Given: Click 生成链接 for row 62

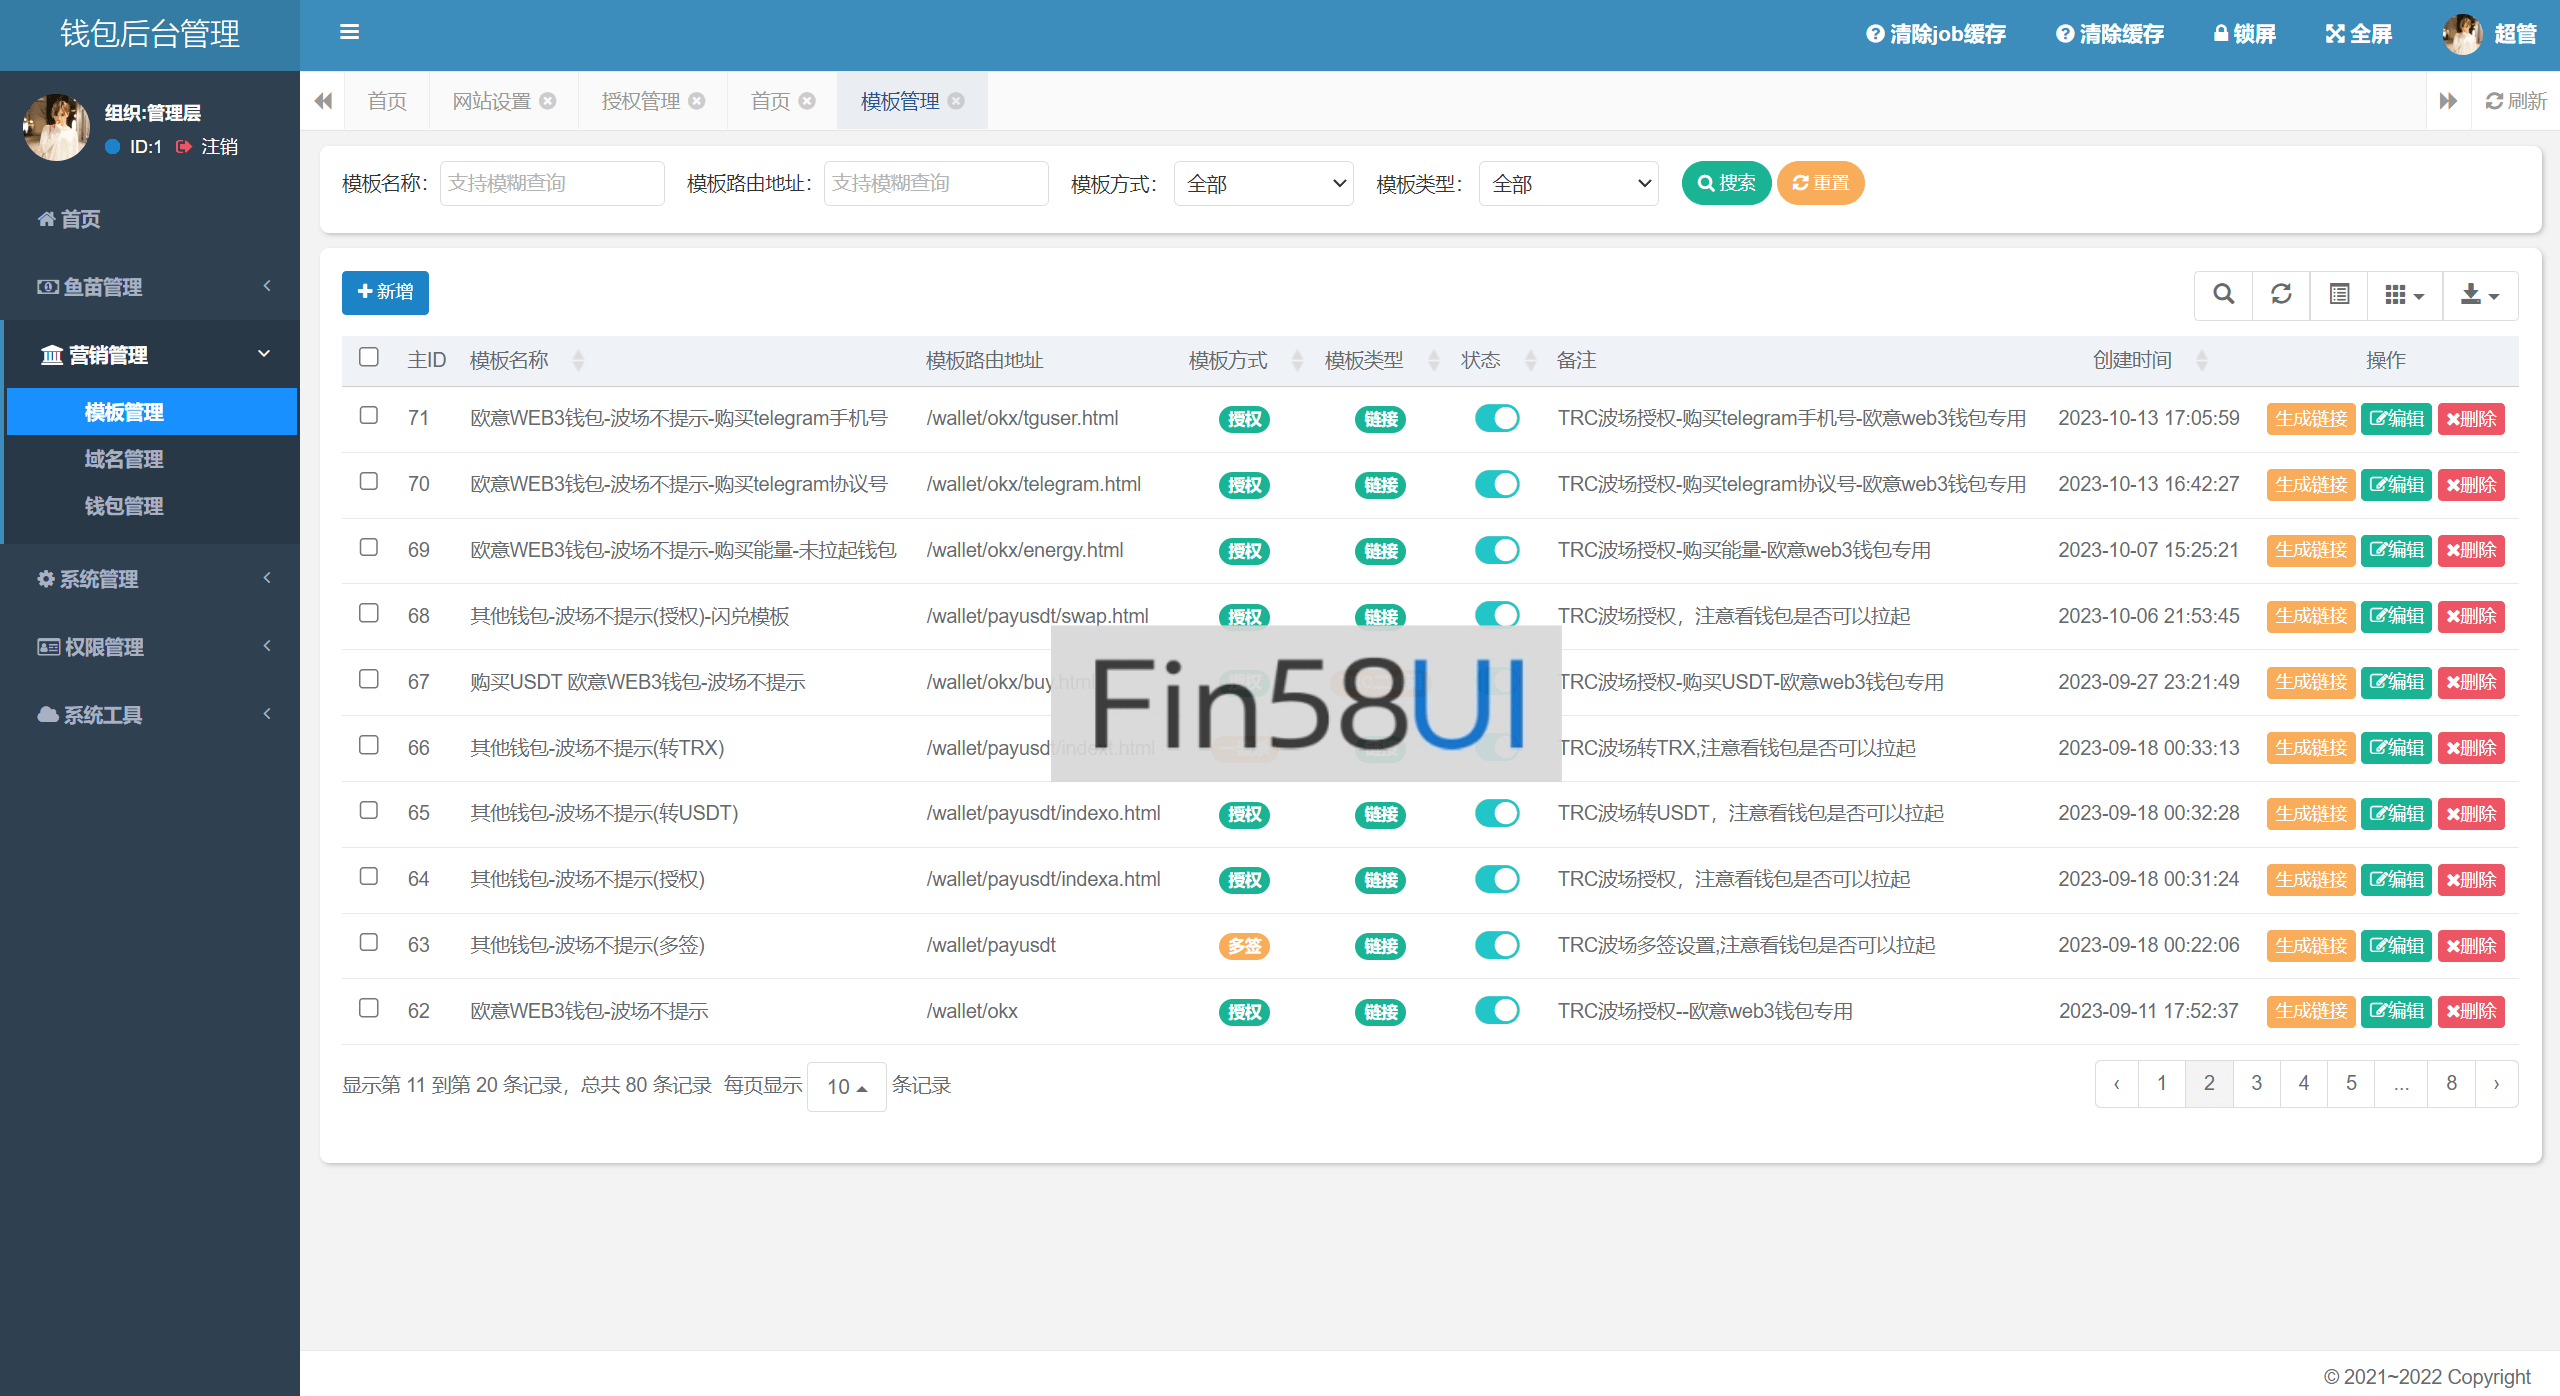Looking at the screenshot, I should pos(2310,1011).
